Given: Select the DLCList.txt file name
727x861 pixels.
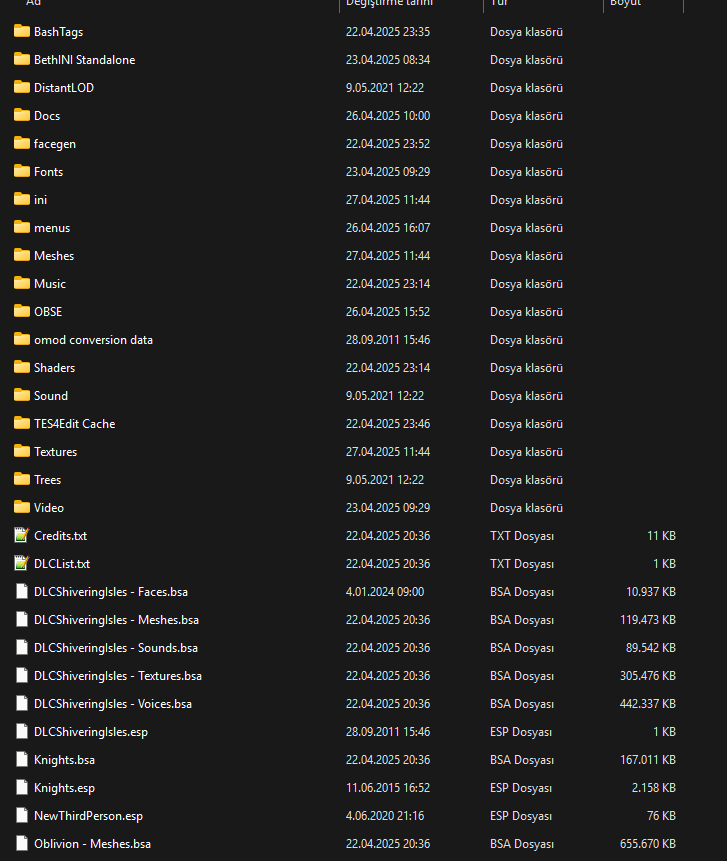Looking at the screenshot, I should click(x=62, y=564).
